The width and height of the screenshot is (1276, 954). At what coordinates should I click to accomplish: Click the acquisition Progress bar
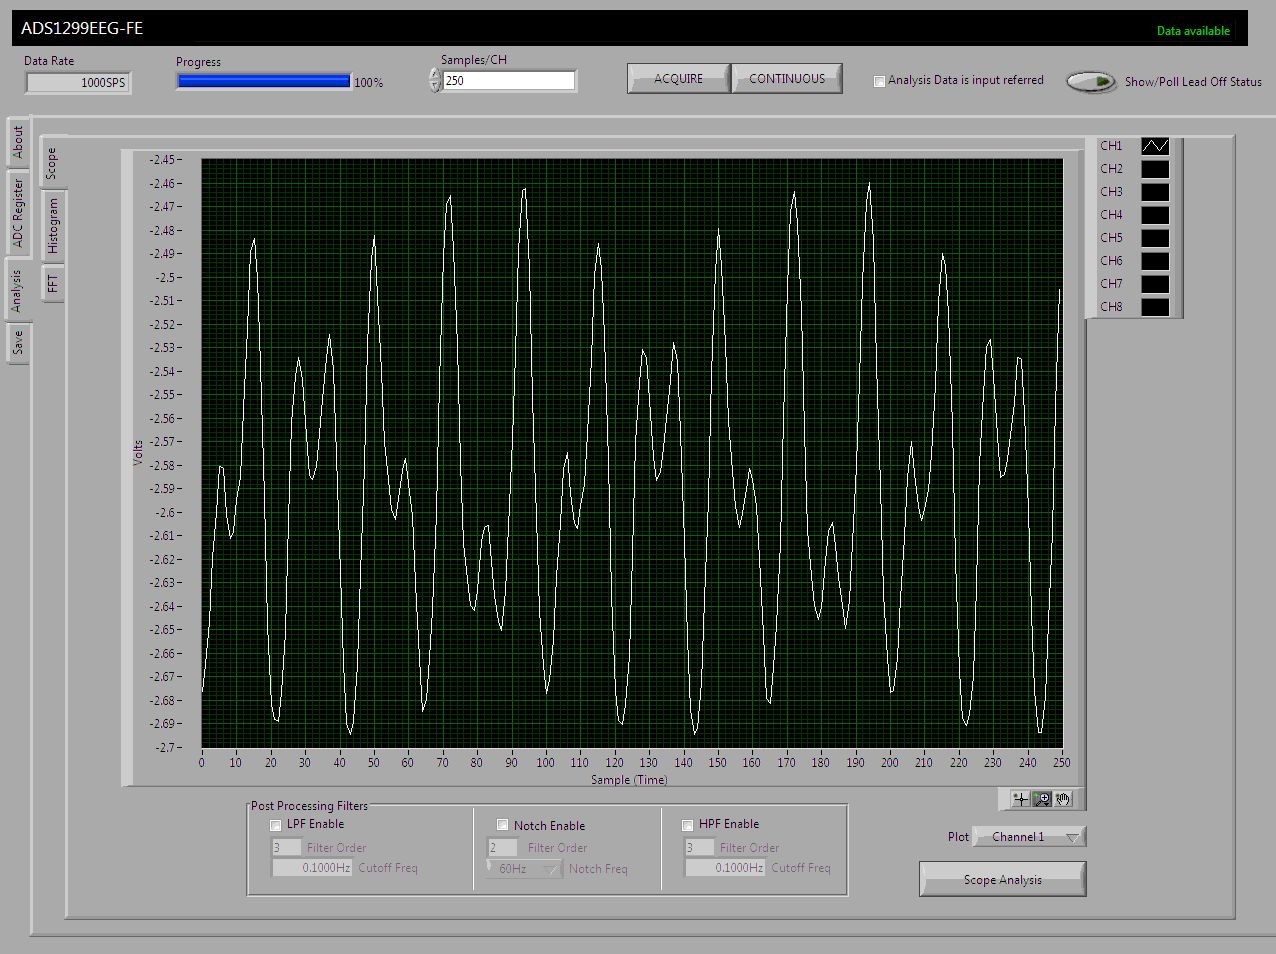click(x=264, y=82)
